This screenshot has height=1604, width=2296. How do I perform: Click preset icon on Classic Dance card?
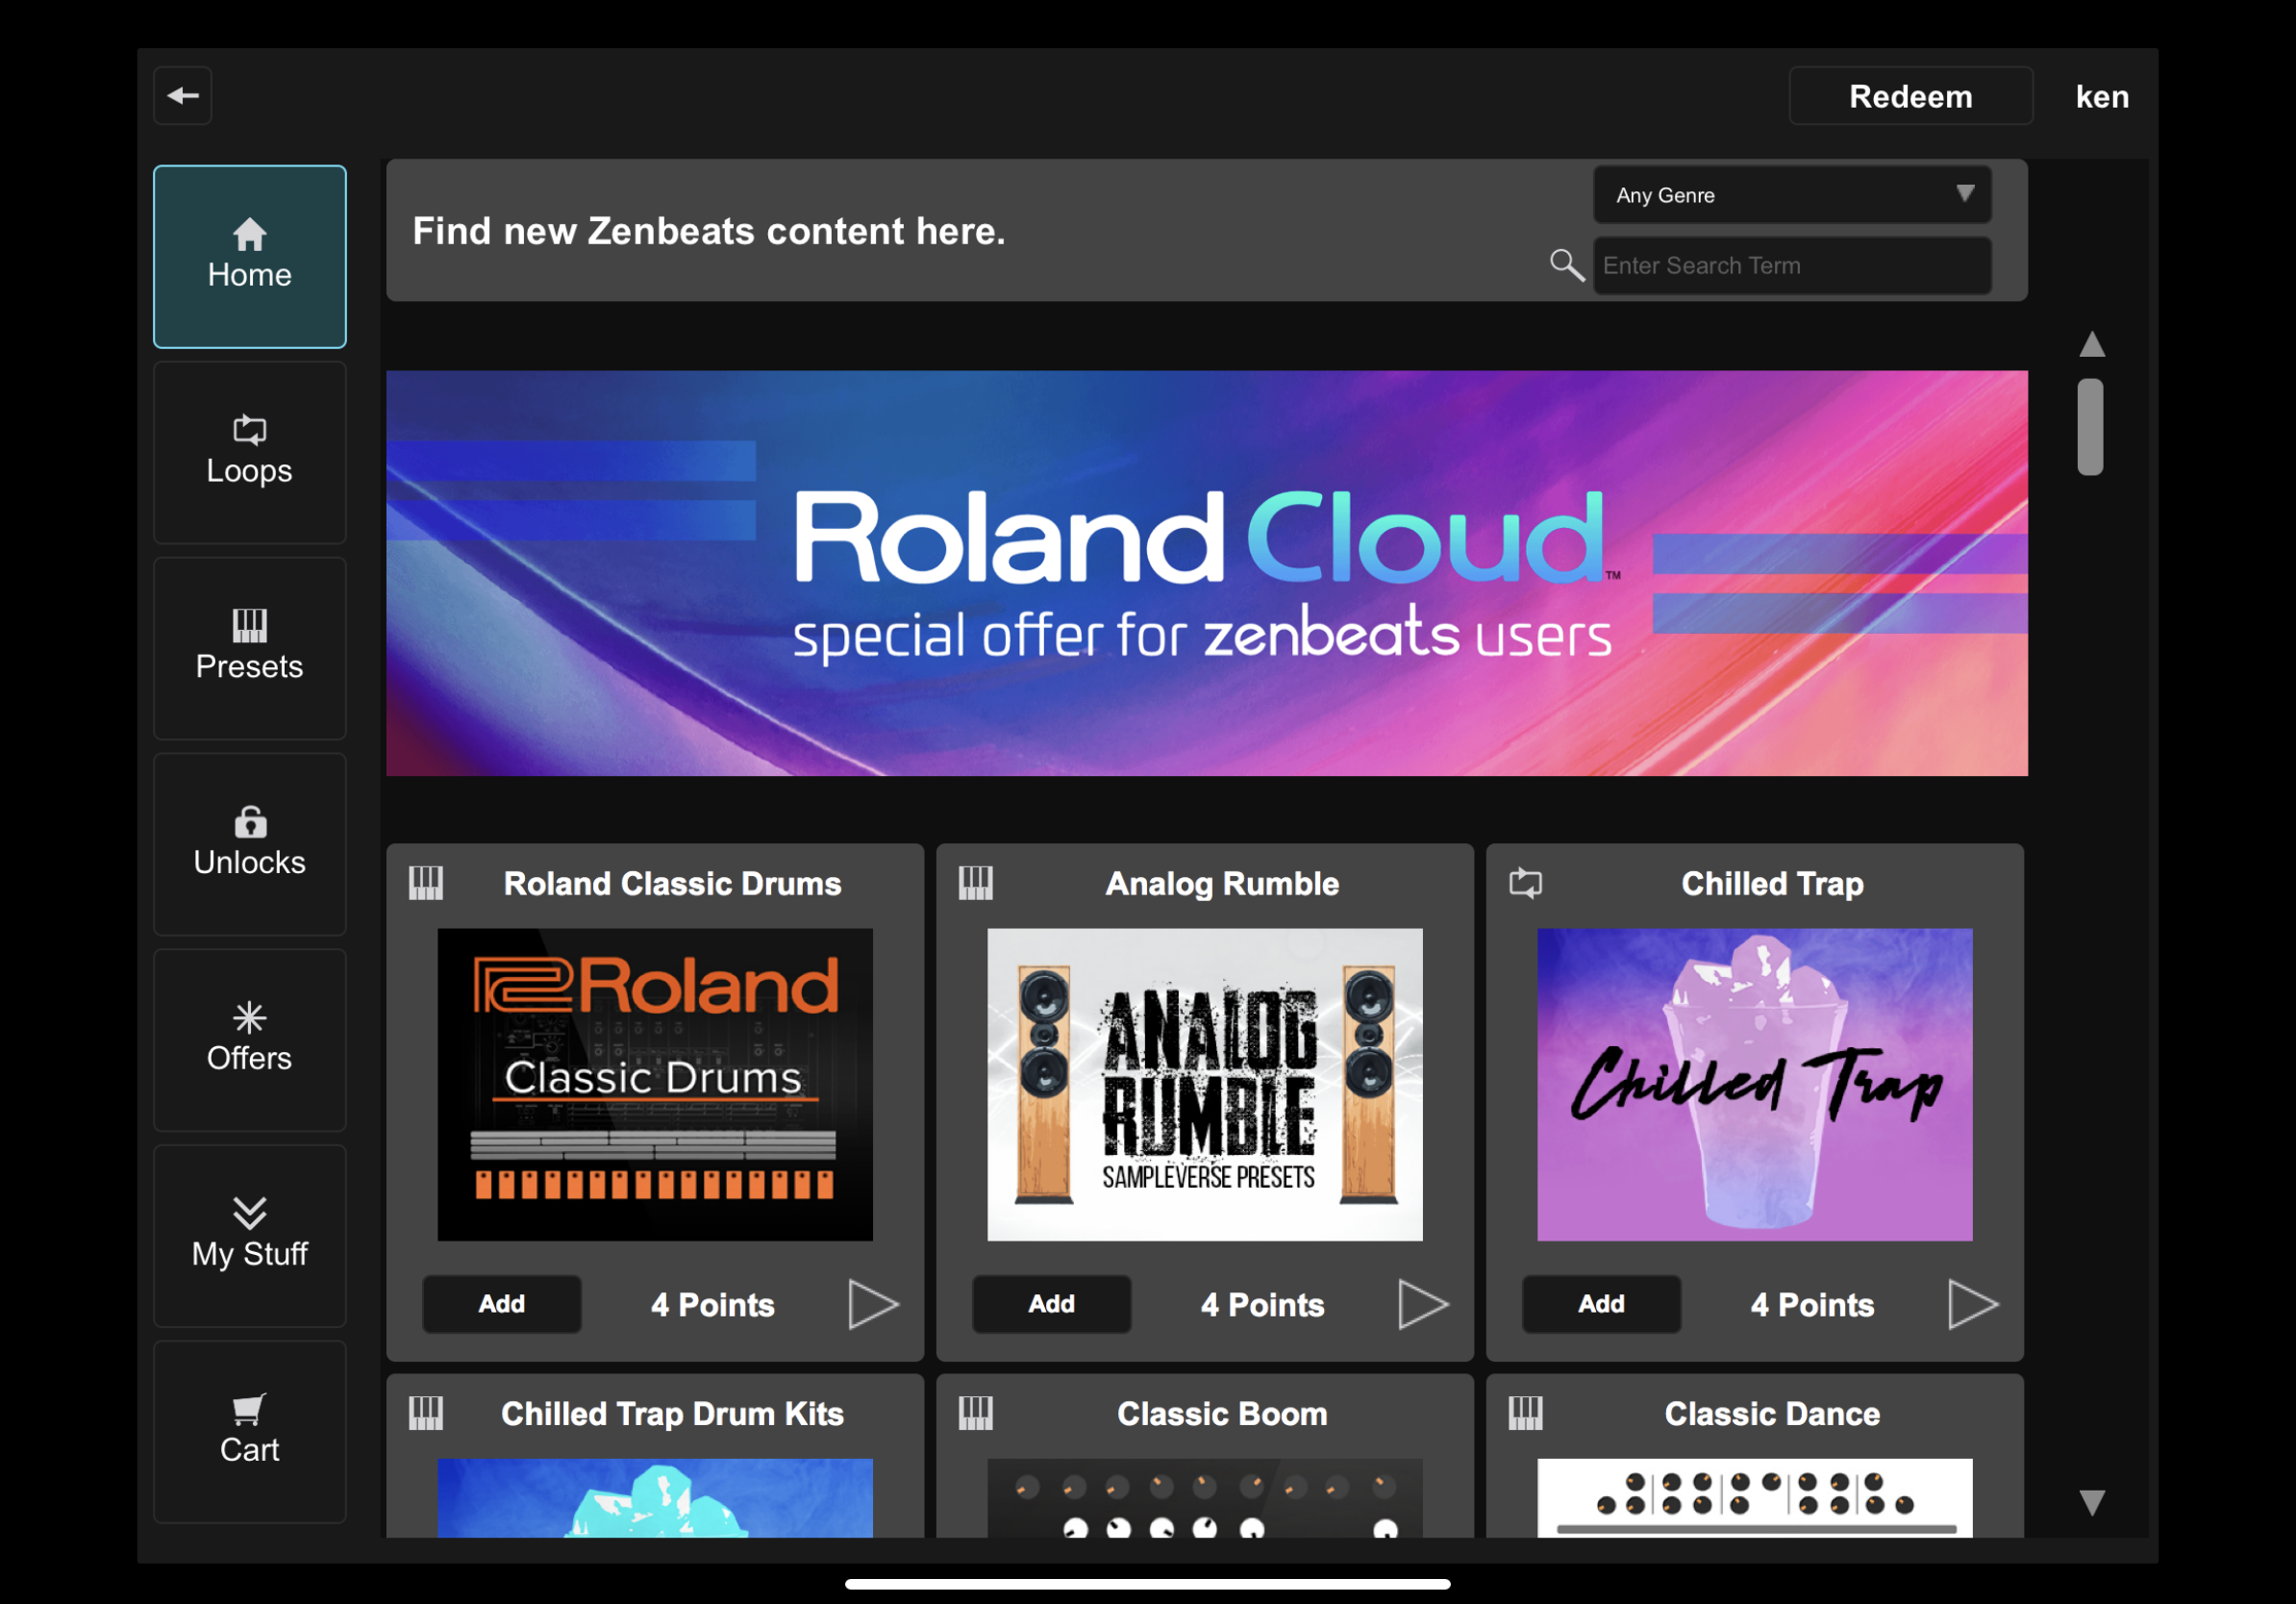(x=1526, y=1413)
